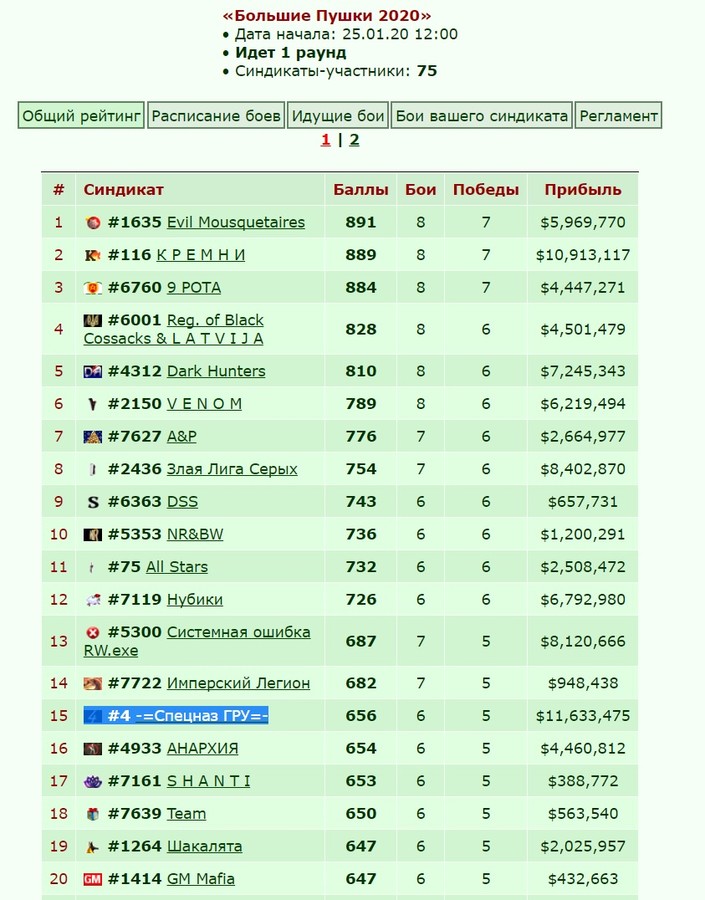This screenshot has height=900, width=705.
Task: Open the NR&BW syndicate link
Action: click(x=195, y=534)
